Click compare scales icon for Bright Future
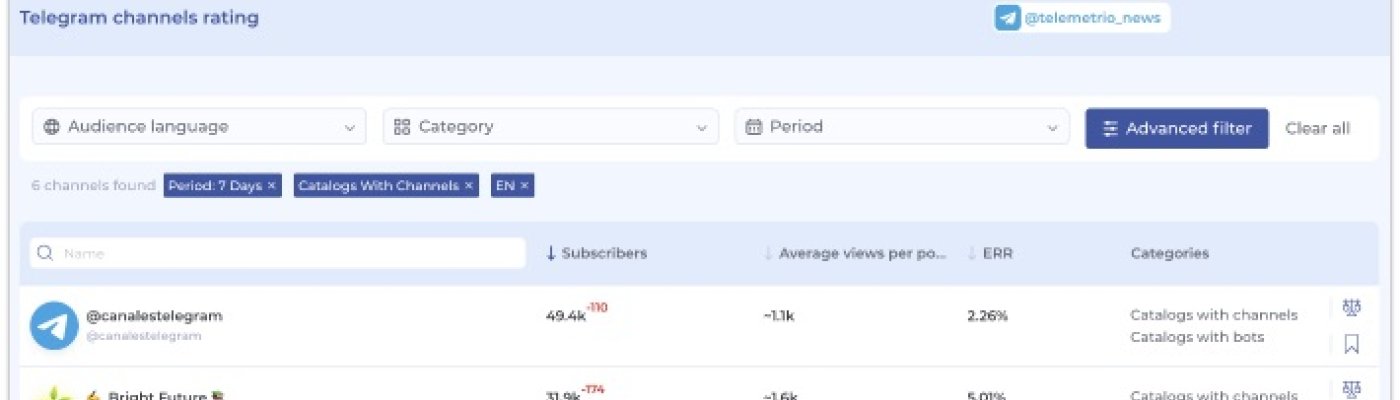The image size is (1400, 400). click(x=1351, y=389)
